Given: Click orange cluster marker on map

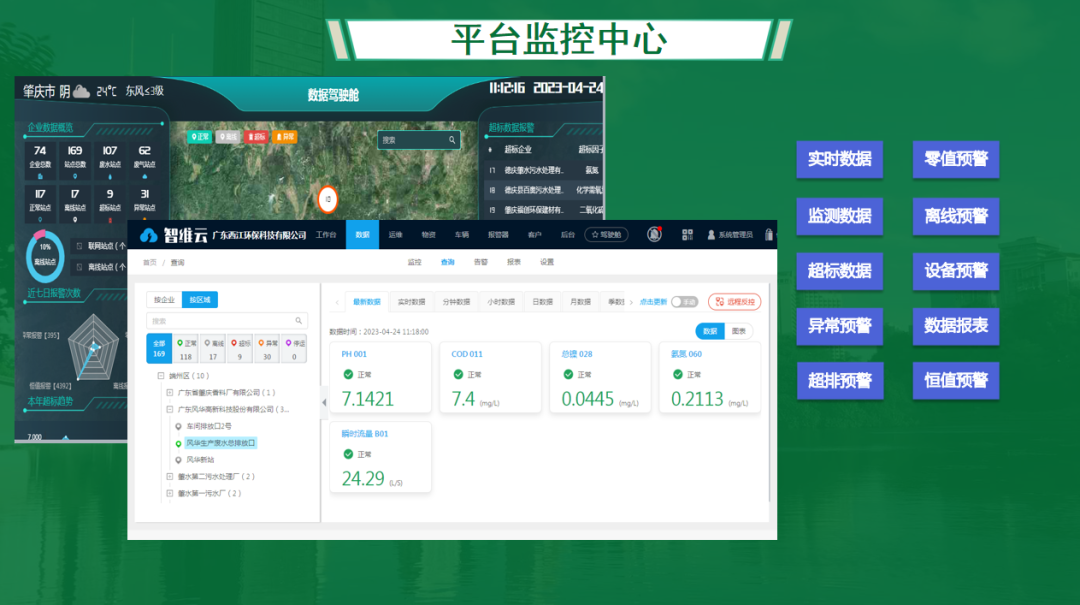Looking at the screenshot, I should (327, 199).
